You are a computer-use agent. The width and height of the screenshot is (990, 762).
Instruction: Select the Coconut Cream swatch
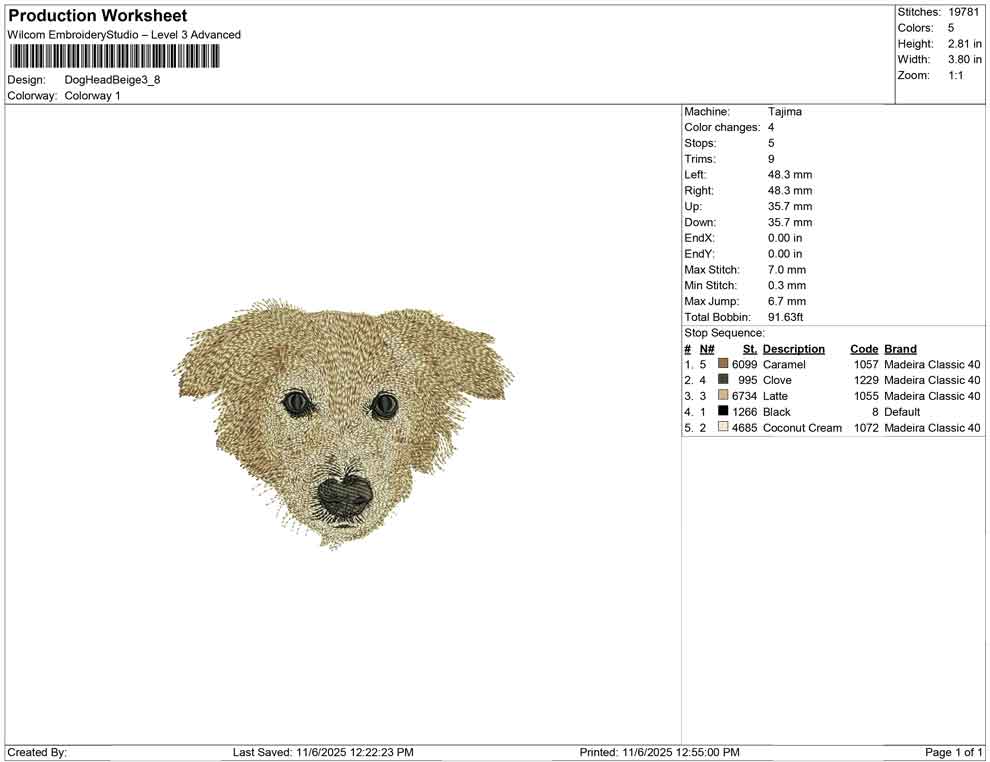pos(723,427)
